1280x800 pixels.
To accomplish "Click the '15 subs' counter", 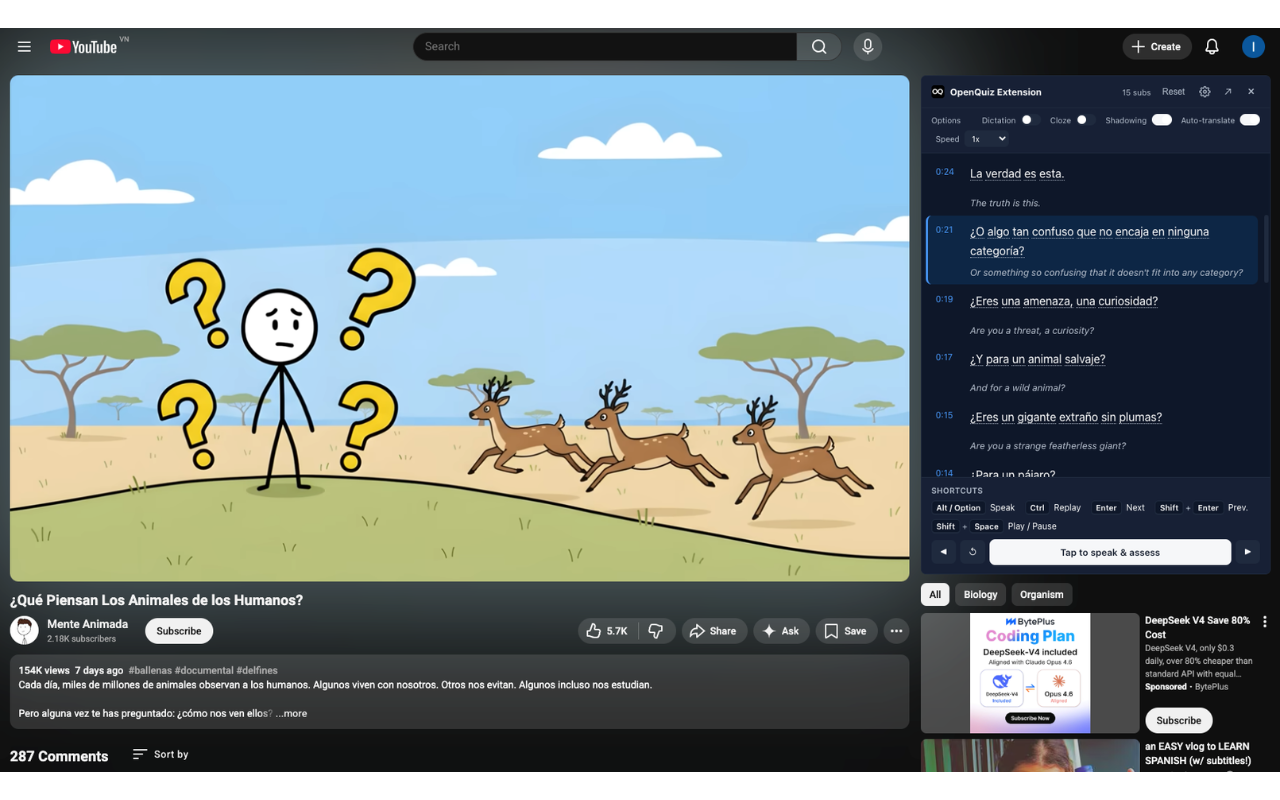I will click(1136, 92).
